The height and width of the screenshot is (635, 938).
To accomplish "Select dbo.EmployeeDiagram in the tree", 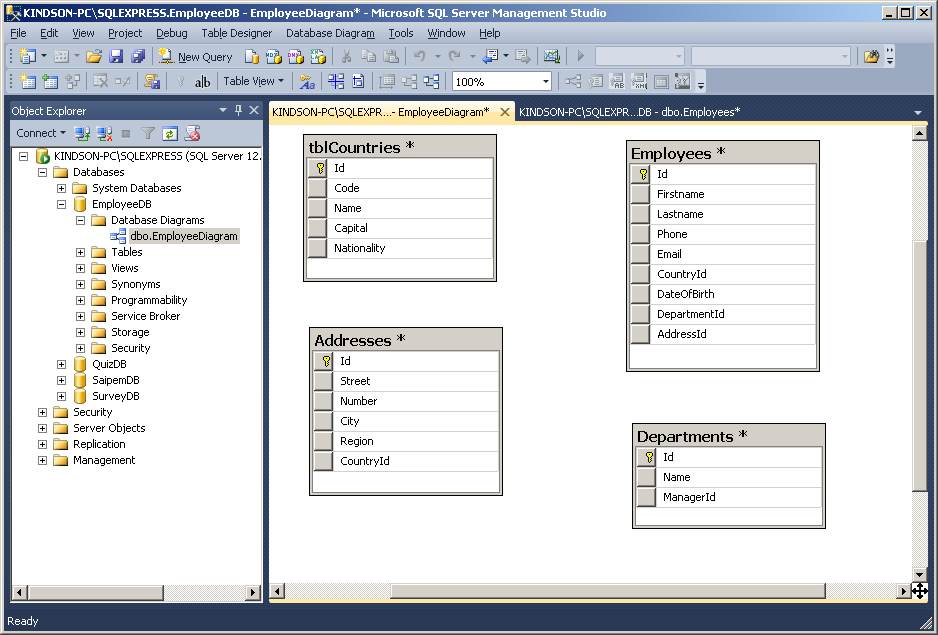I will (x=184, y=236).
